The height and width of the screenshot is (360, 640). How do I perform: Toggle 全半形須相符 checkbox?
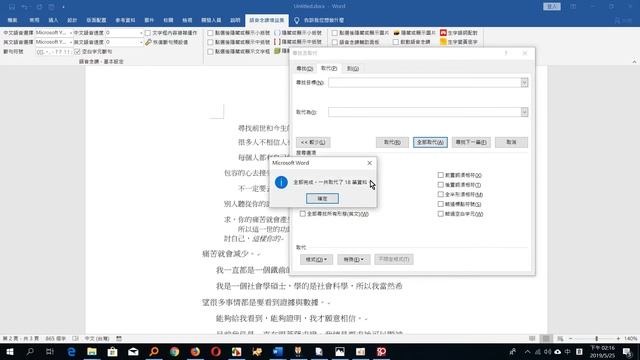tap(440, 194)
